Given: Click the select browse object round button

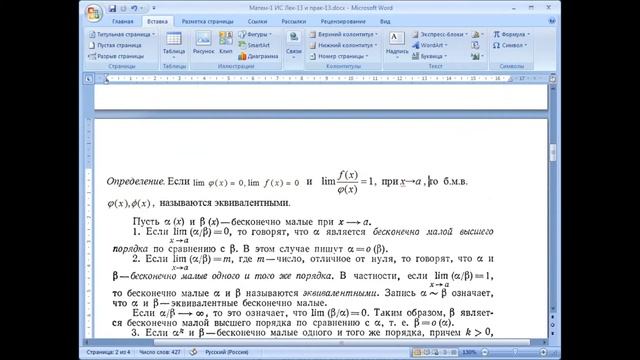Looking at the screenshot, I should (553, 325).
